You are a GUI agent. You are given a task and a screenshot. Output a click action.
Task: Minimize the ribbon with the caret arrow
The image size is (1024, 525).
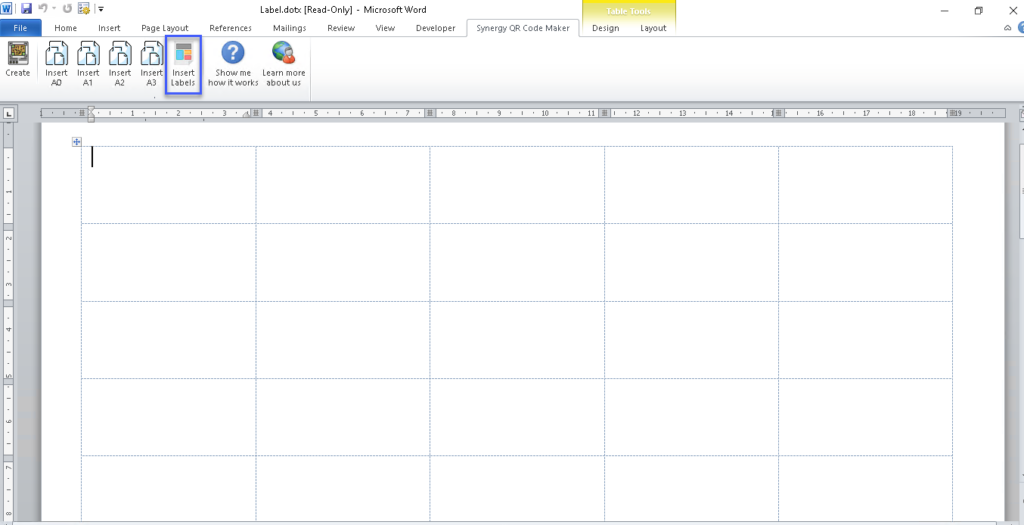[x=1007, y=29]
